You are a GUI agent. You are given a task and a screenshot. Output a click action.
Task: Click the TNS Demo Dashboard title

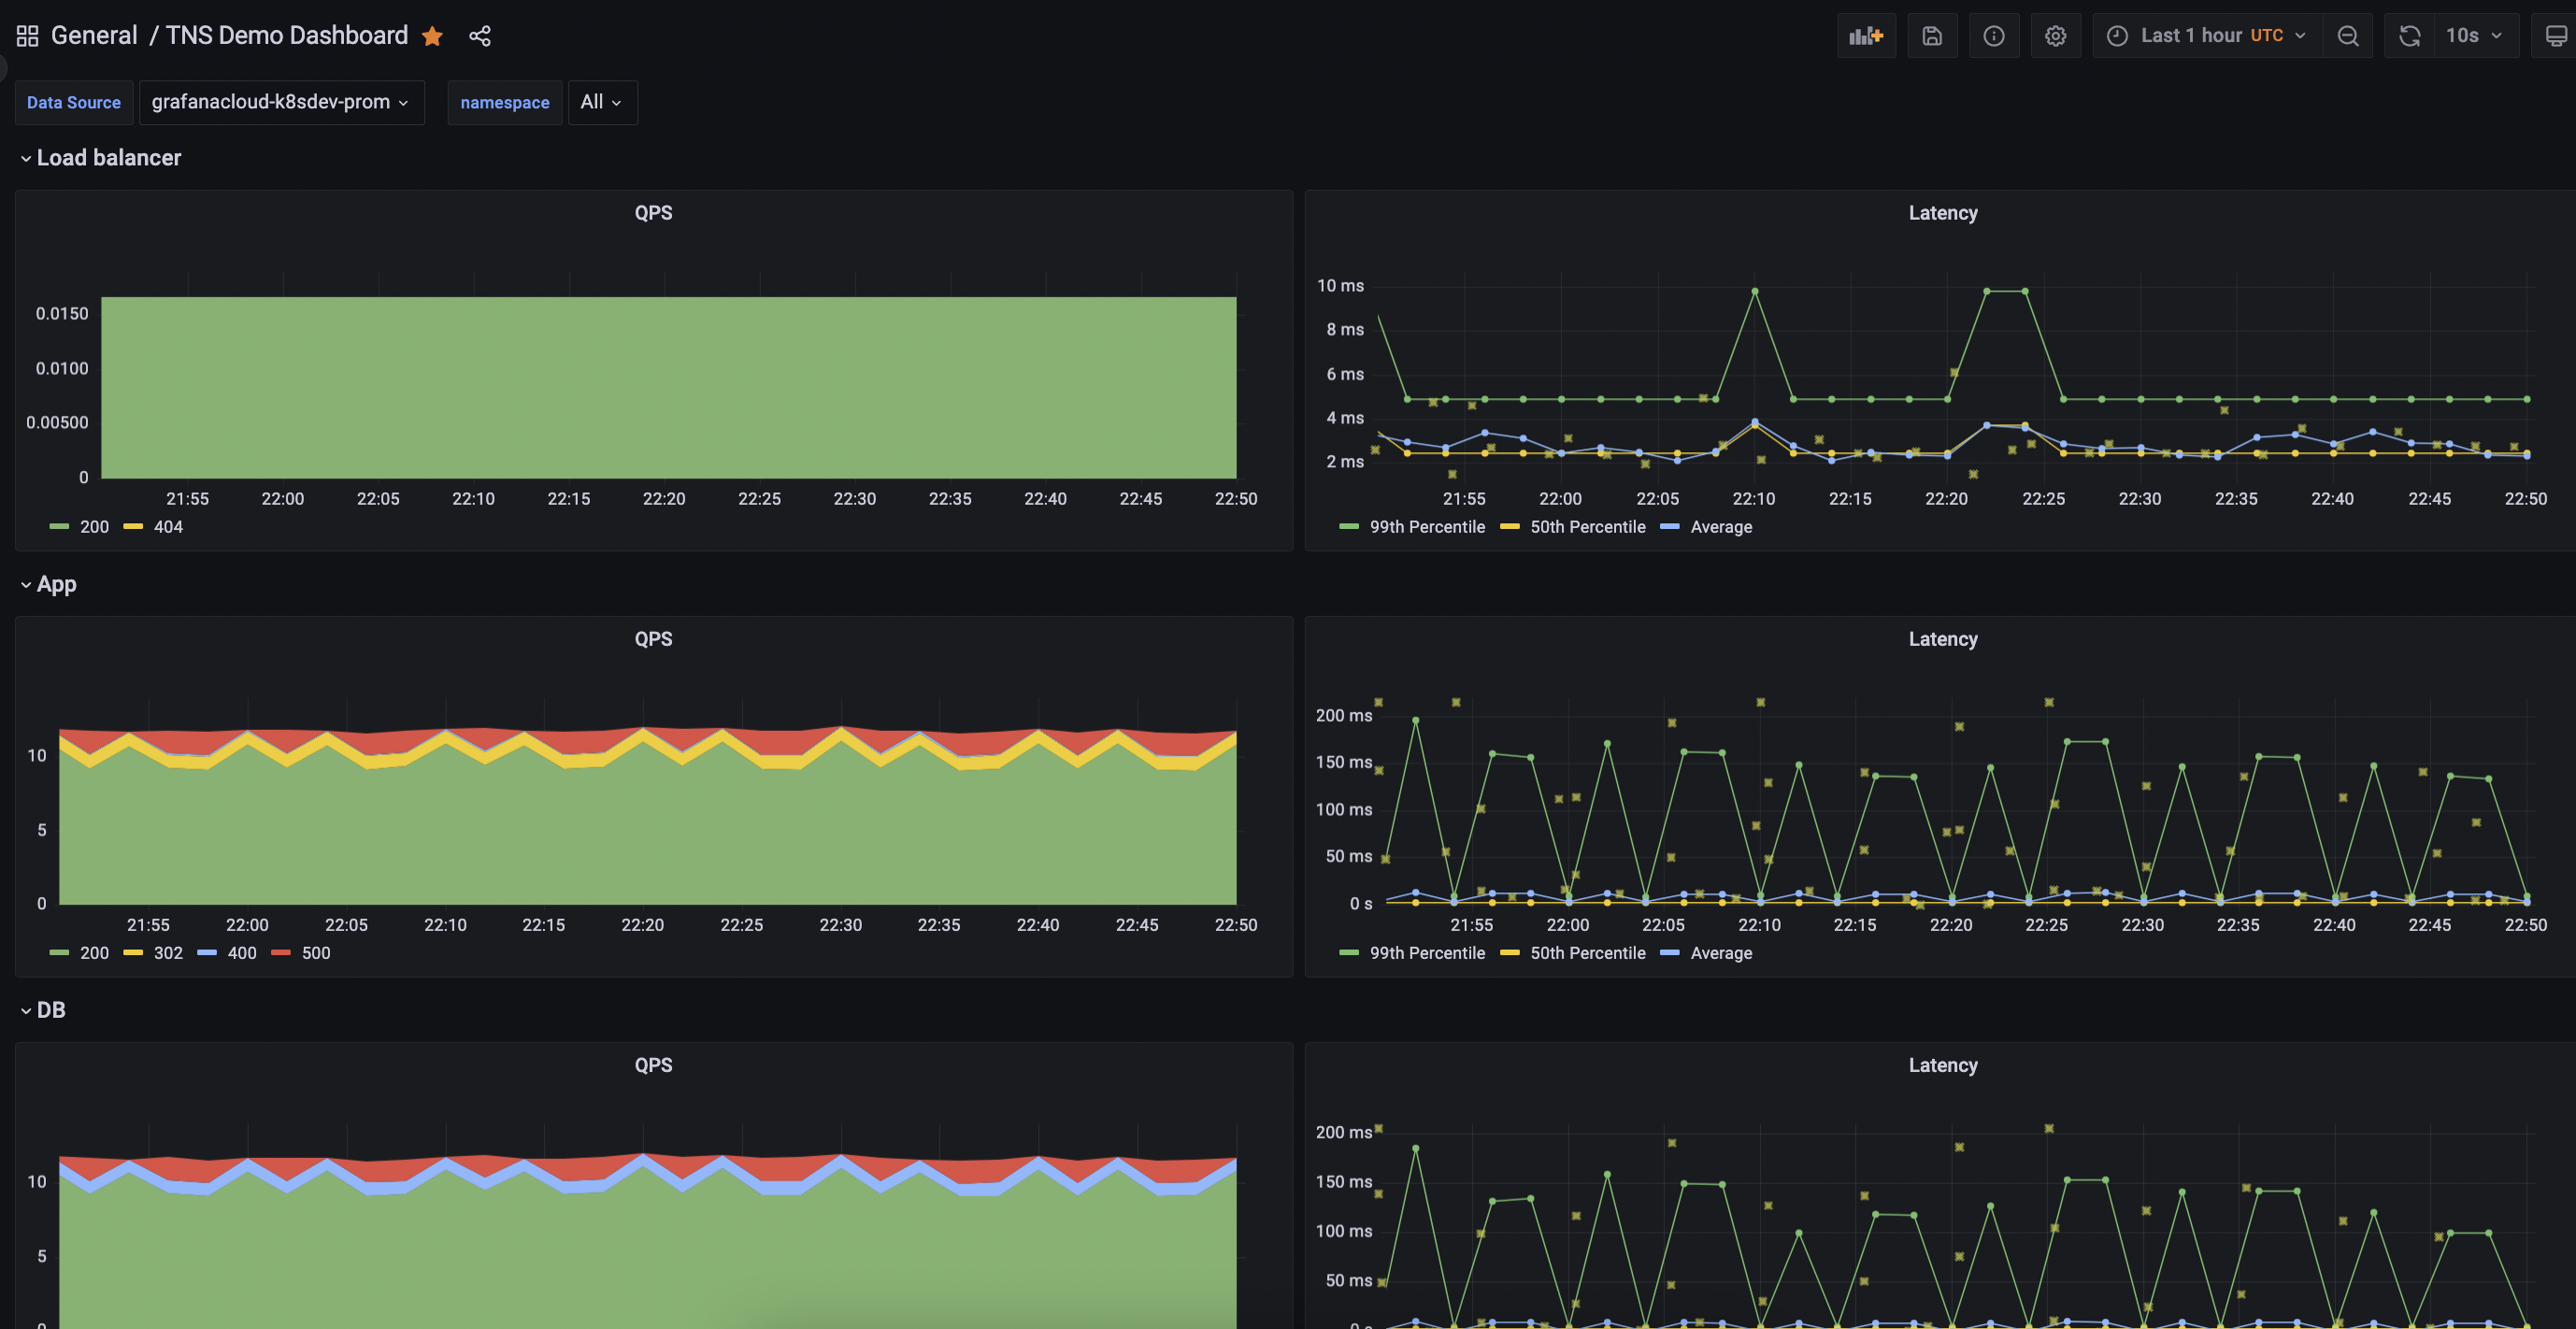pyautogui.click(x=287, y=36)
